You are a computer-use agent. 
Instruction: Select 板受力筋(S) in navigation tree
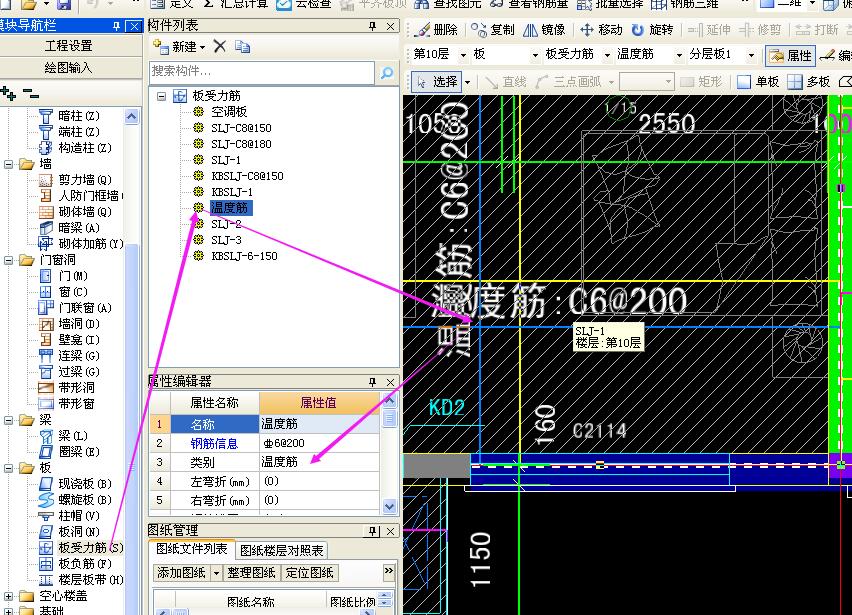pyautogui.click(x=91, y=548)
